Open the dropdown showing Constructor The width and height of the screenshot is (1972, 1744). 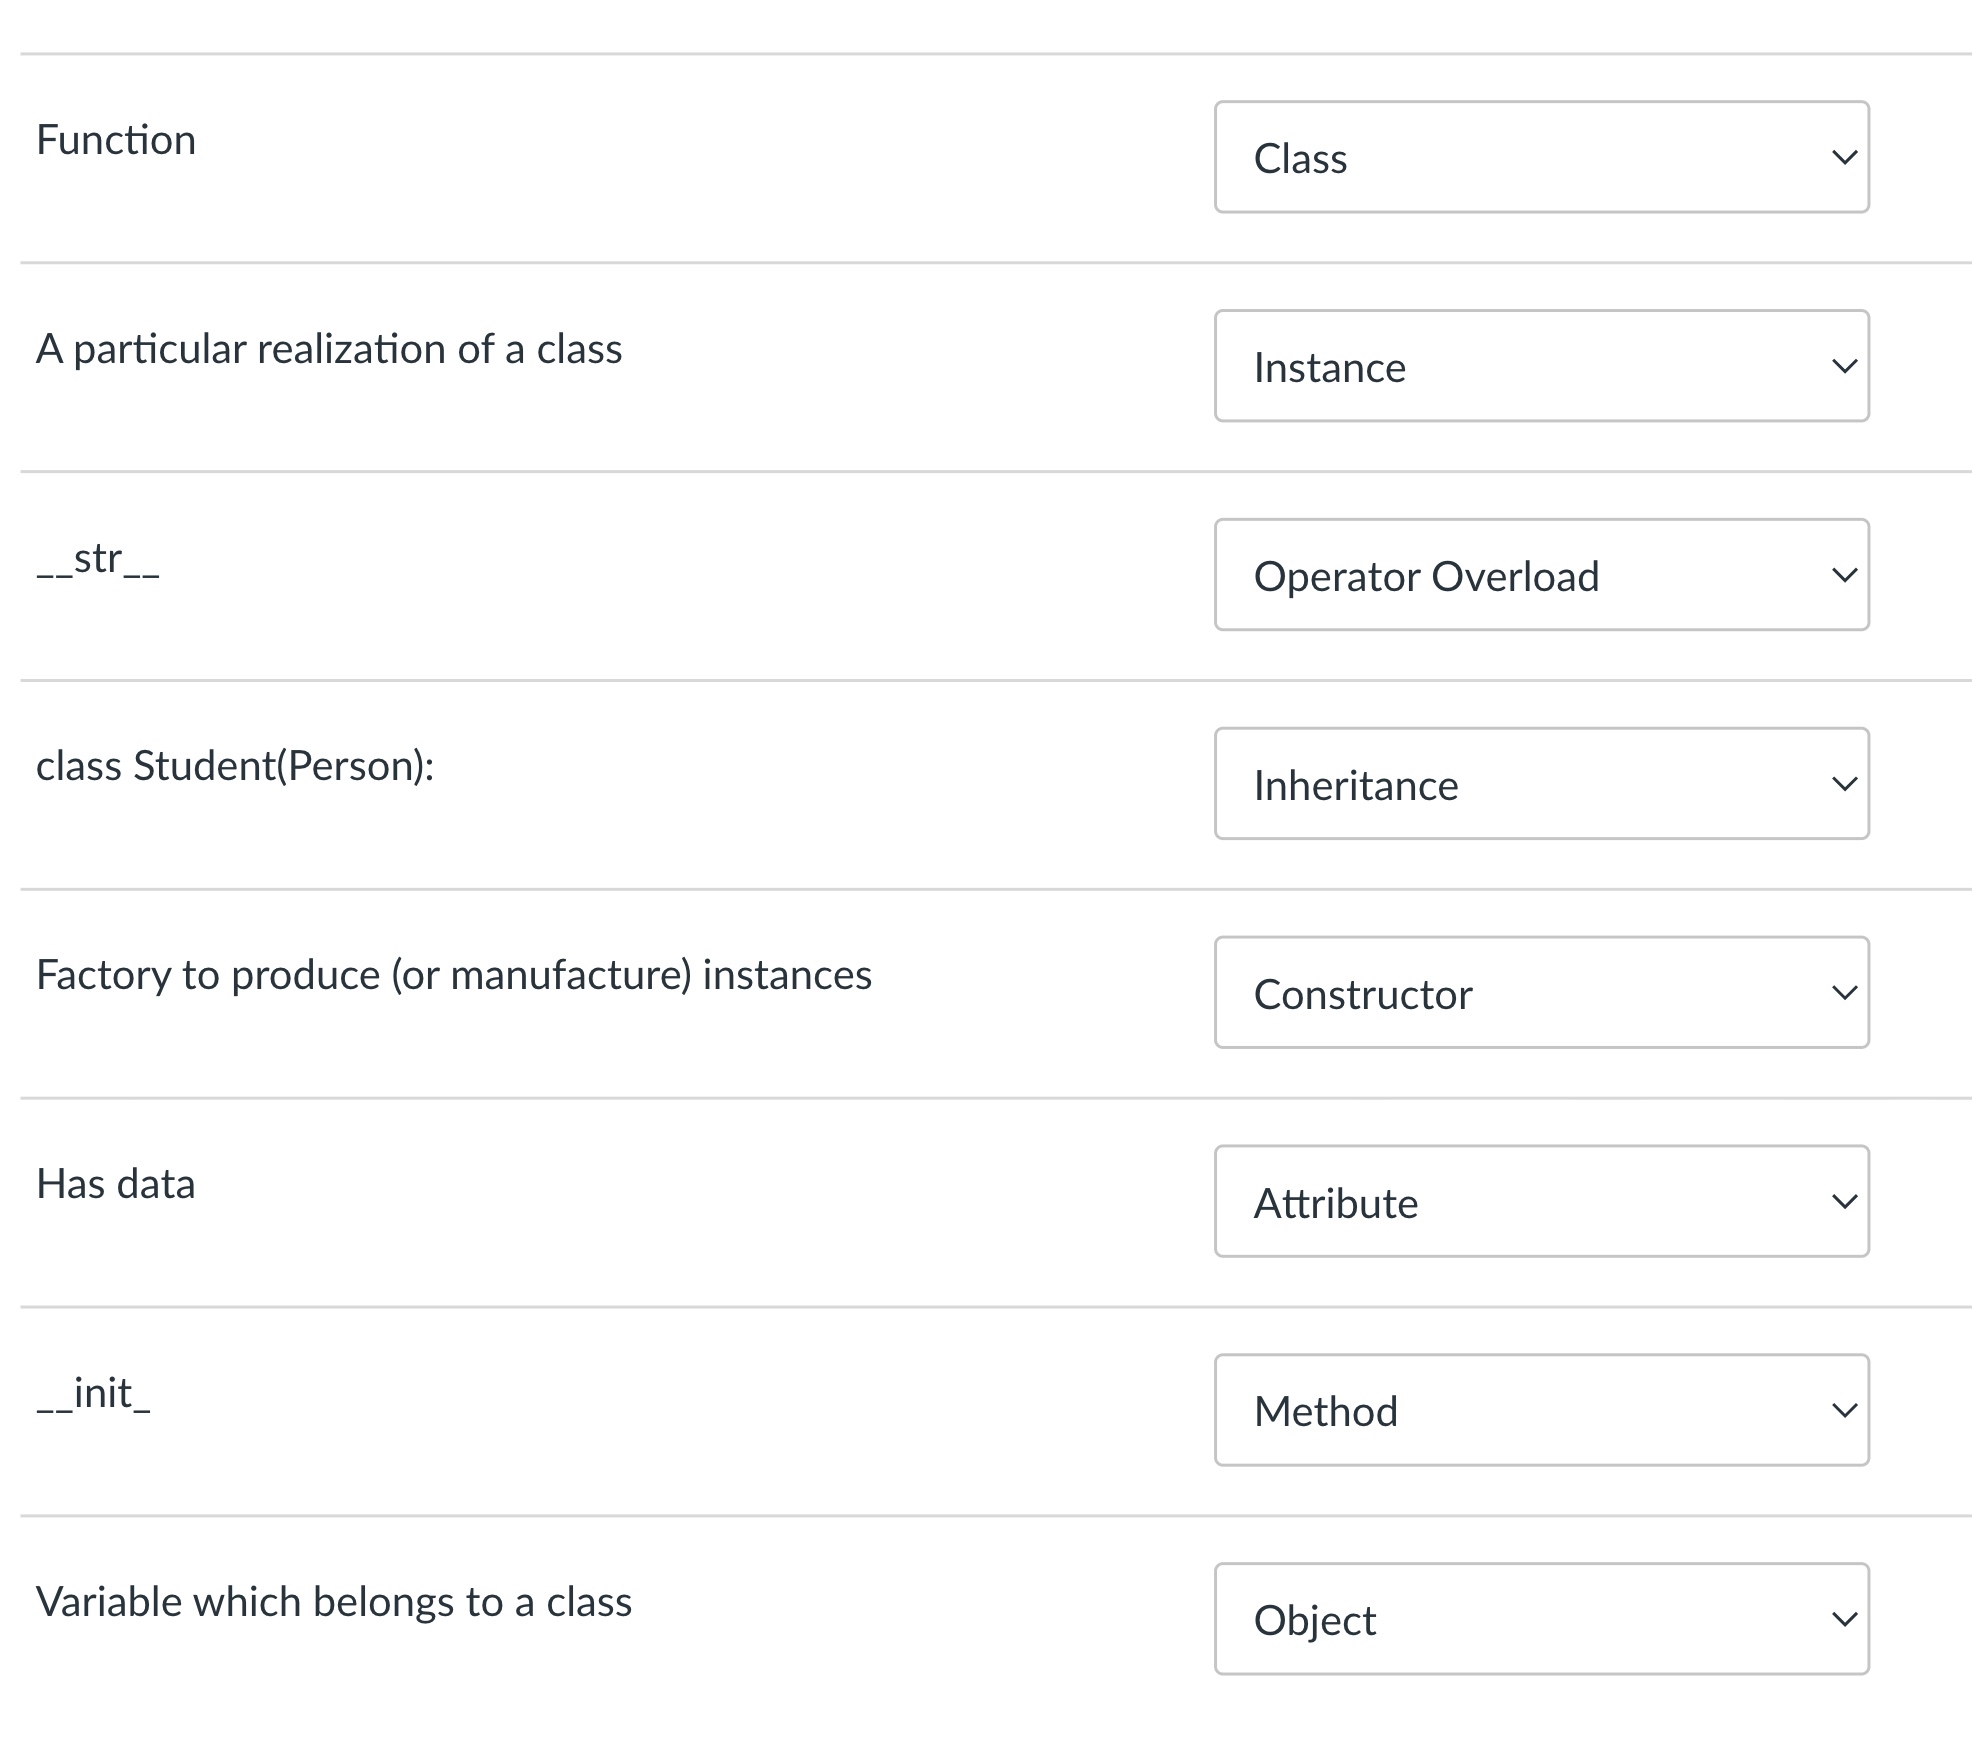click(1540, 993)
